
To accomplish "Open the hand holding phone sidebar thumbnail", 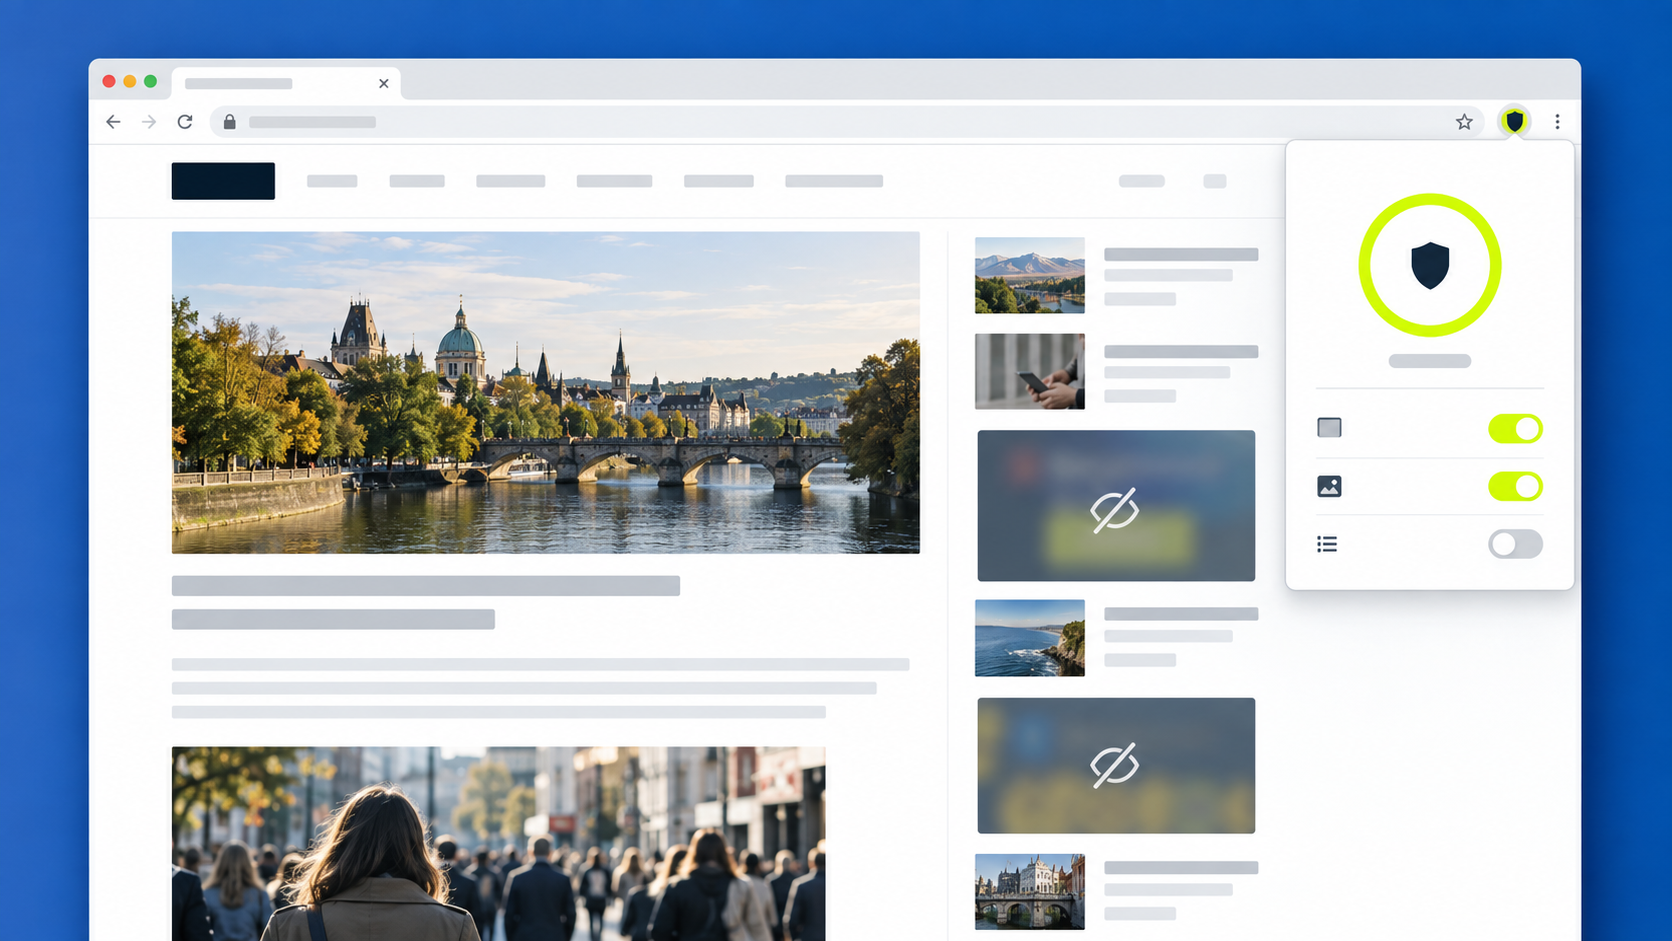I will coord(1030,371).
